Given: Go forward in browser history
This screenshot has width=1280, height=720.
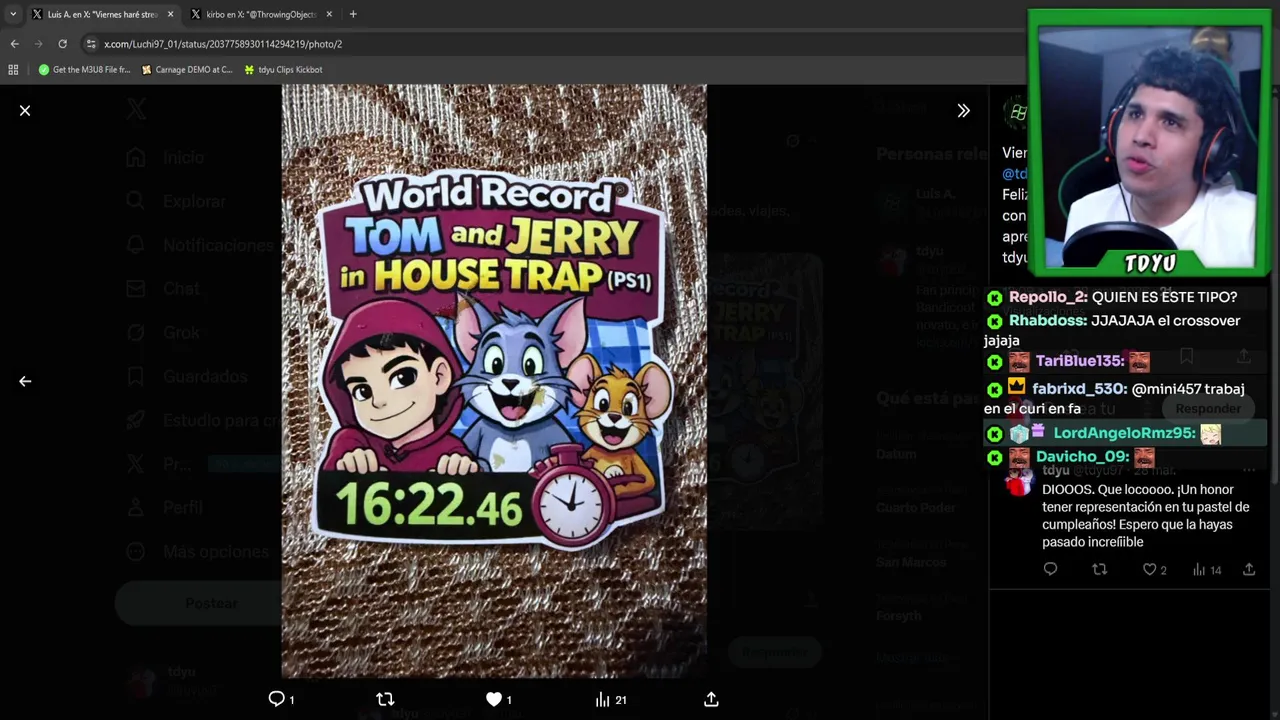Looking at the screenshot, I should tap(38, 44).
